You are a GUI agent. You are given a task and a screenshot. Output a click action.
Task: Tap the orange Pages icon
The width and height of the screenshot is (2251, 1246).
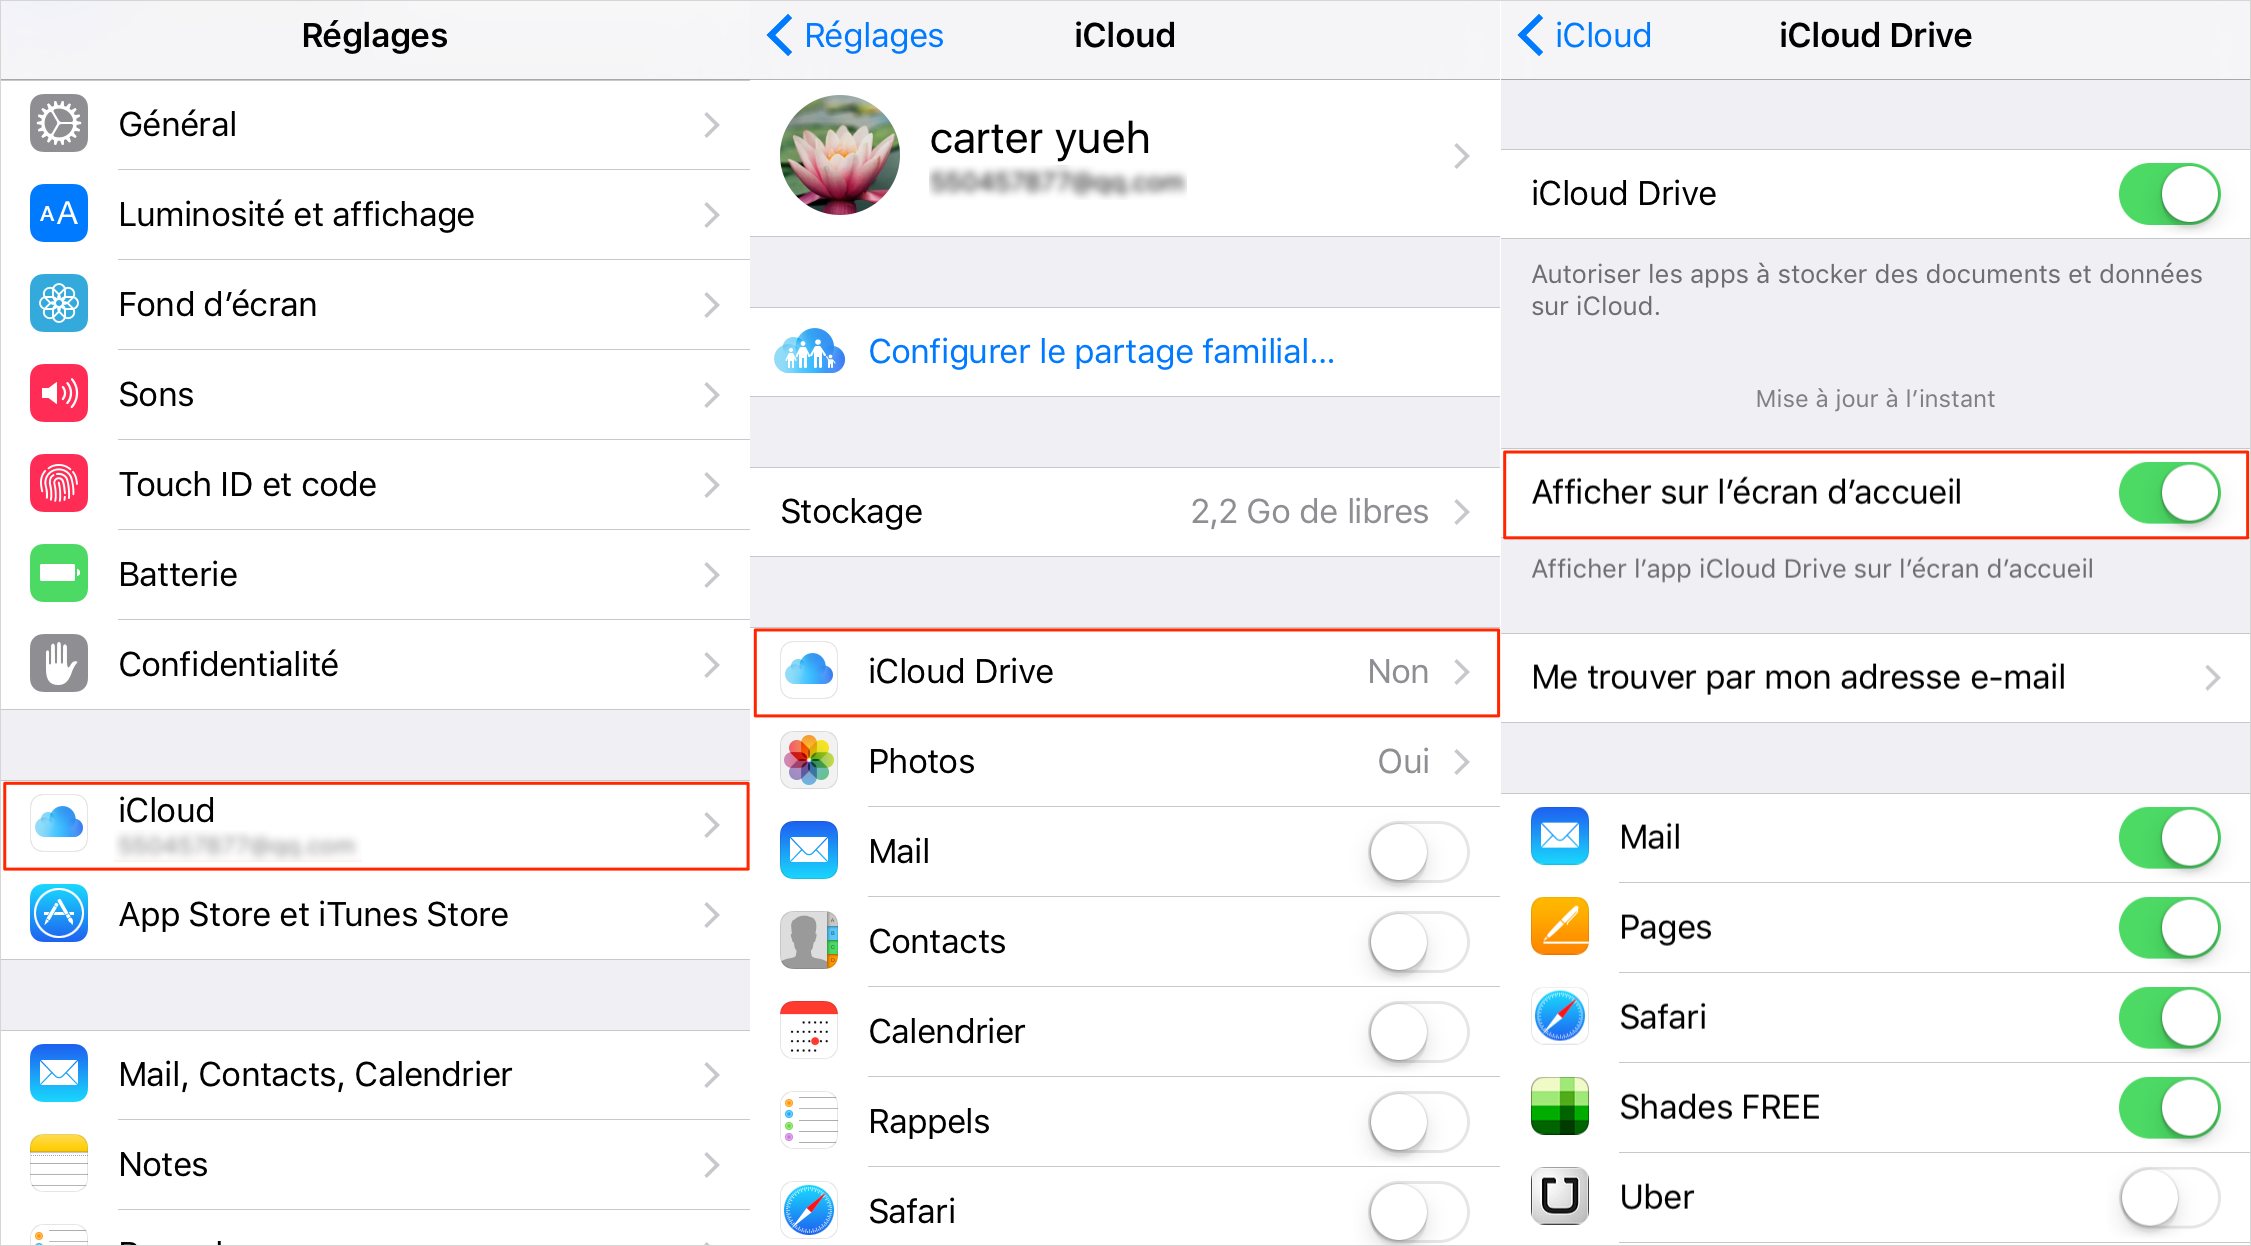[x=1560, y=927]
